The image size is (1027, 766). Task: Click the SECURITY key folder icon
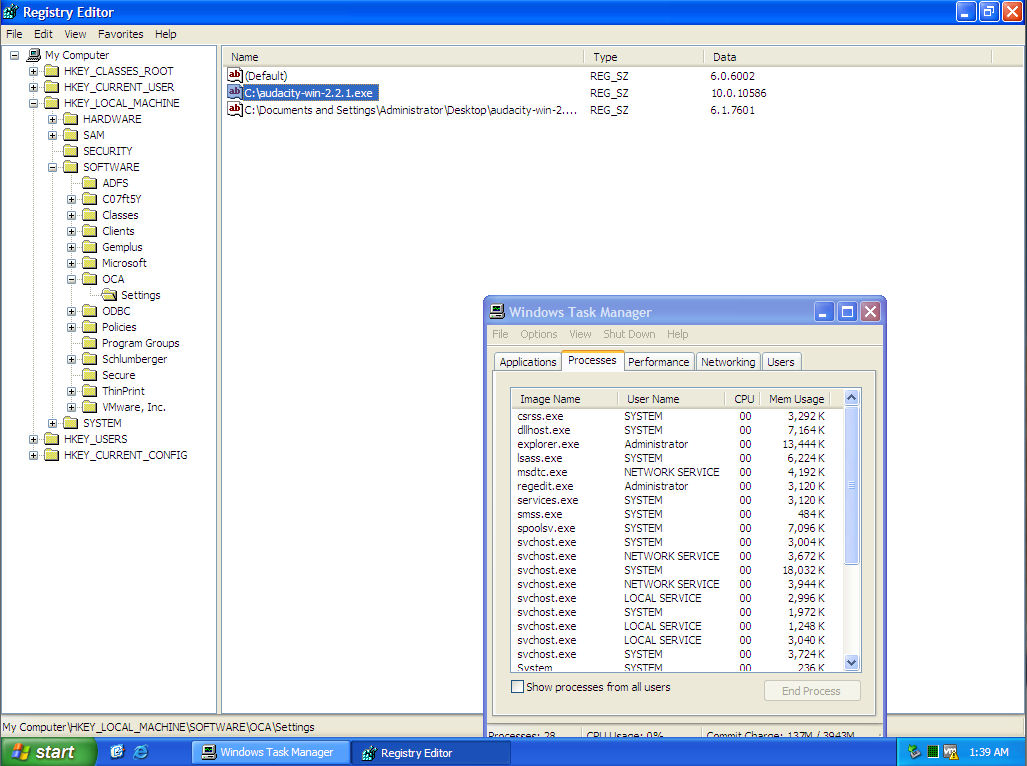tap(71, 151)
